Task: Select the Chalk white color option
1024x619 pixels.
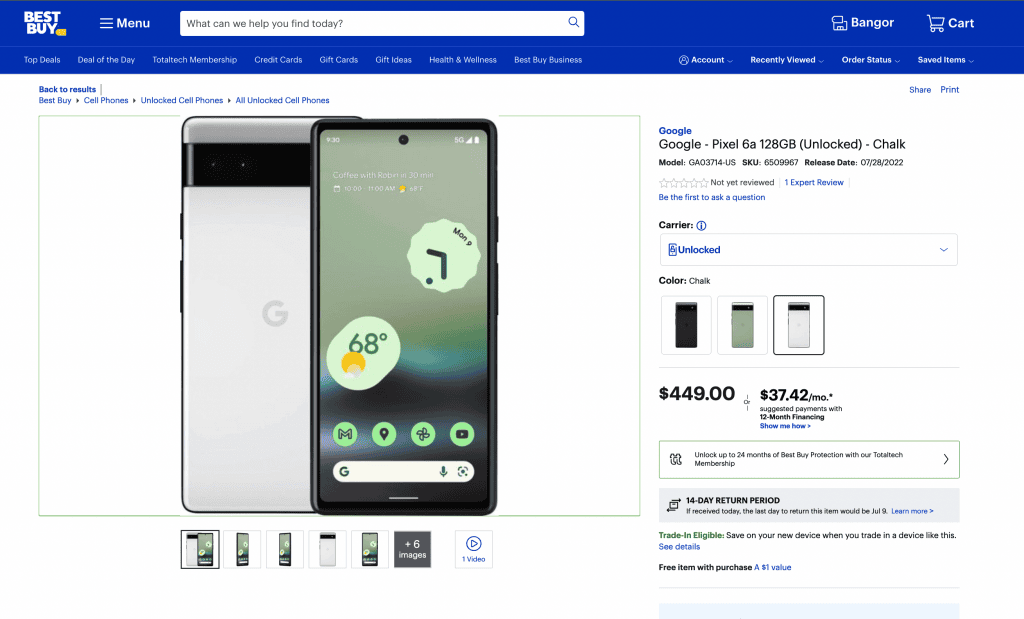Action: pos(799,325)
